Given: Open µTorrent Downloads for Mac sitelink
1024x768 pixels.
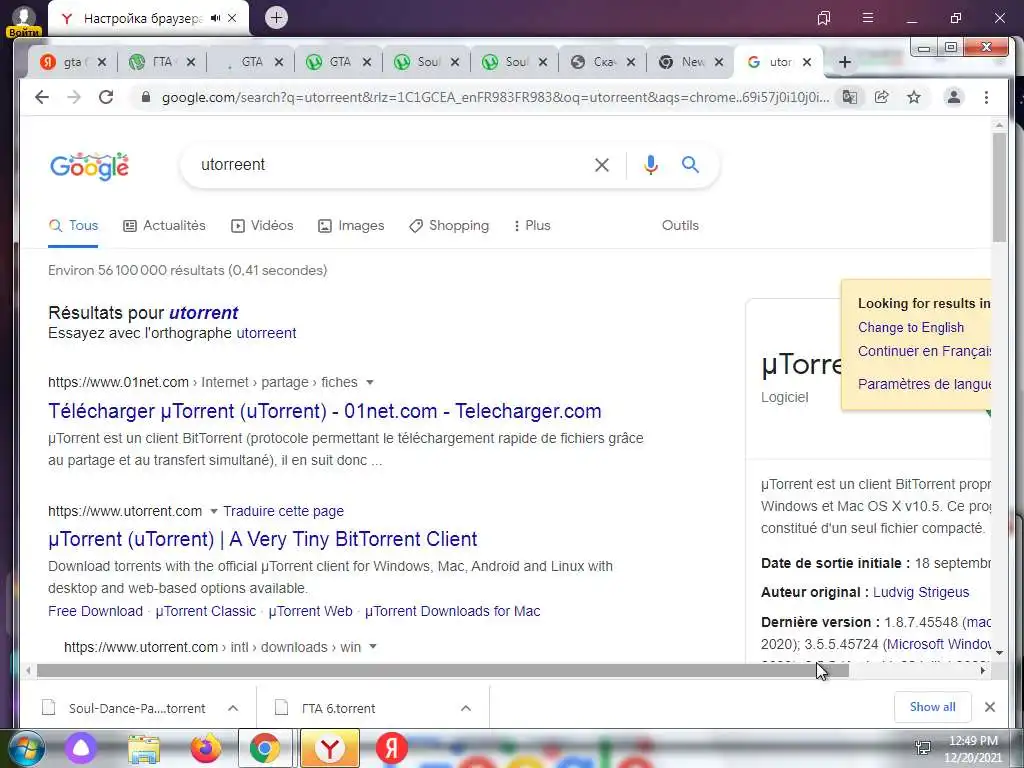Looking at the screenshot, I should [x=453, y=611].
